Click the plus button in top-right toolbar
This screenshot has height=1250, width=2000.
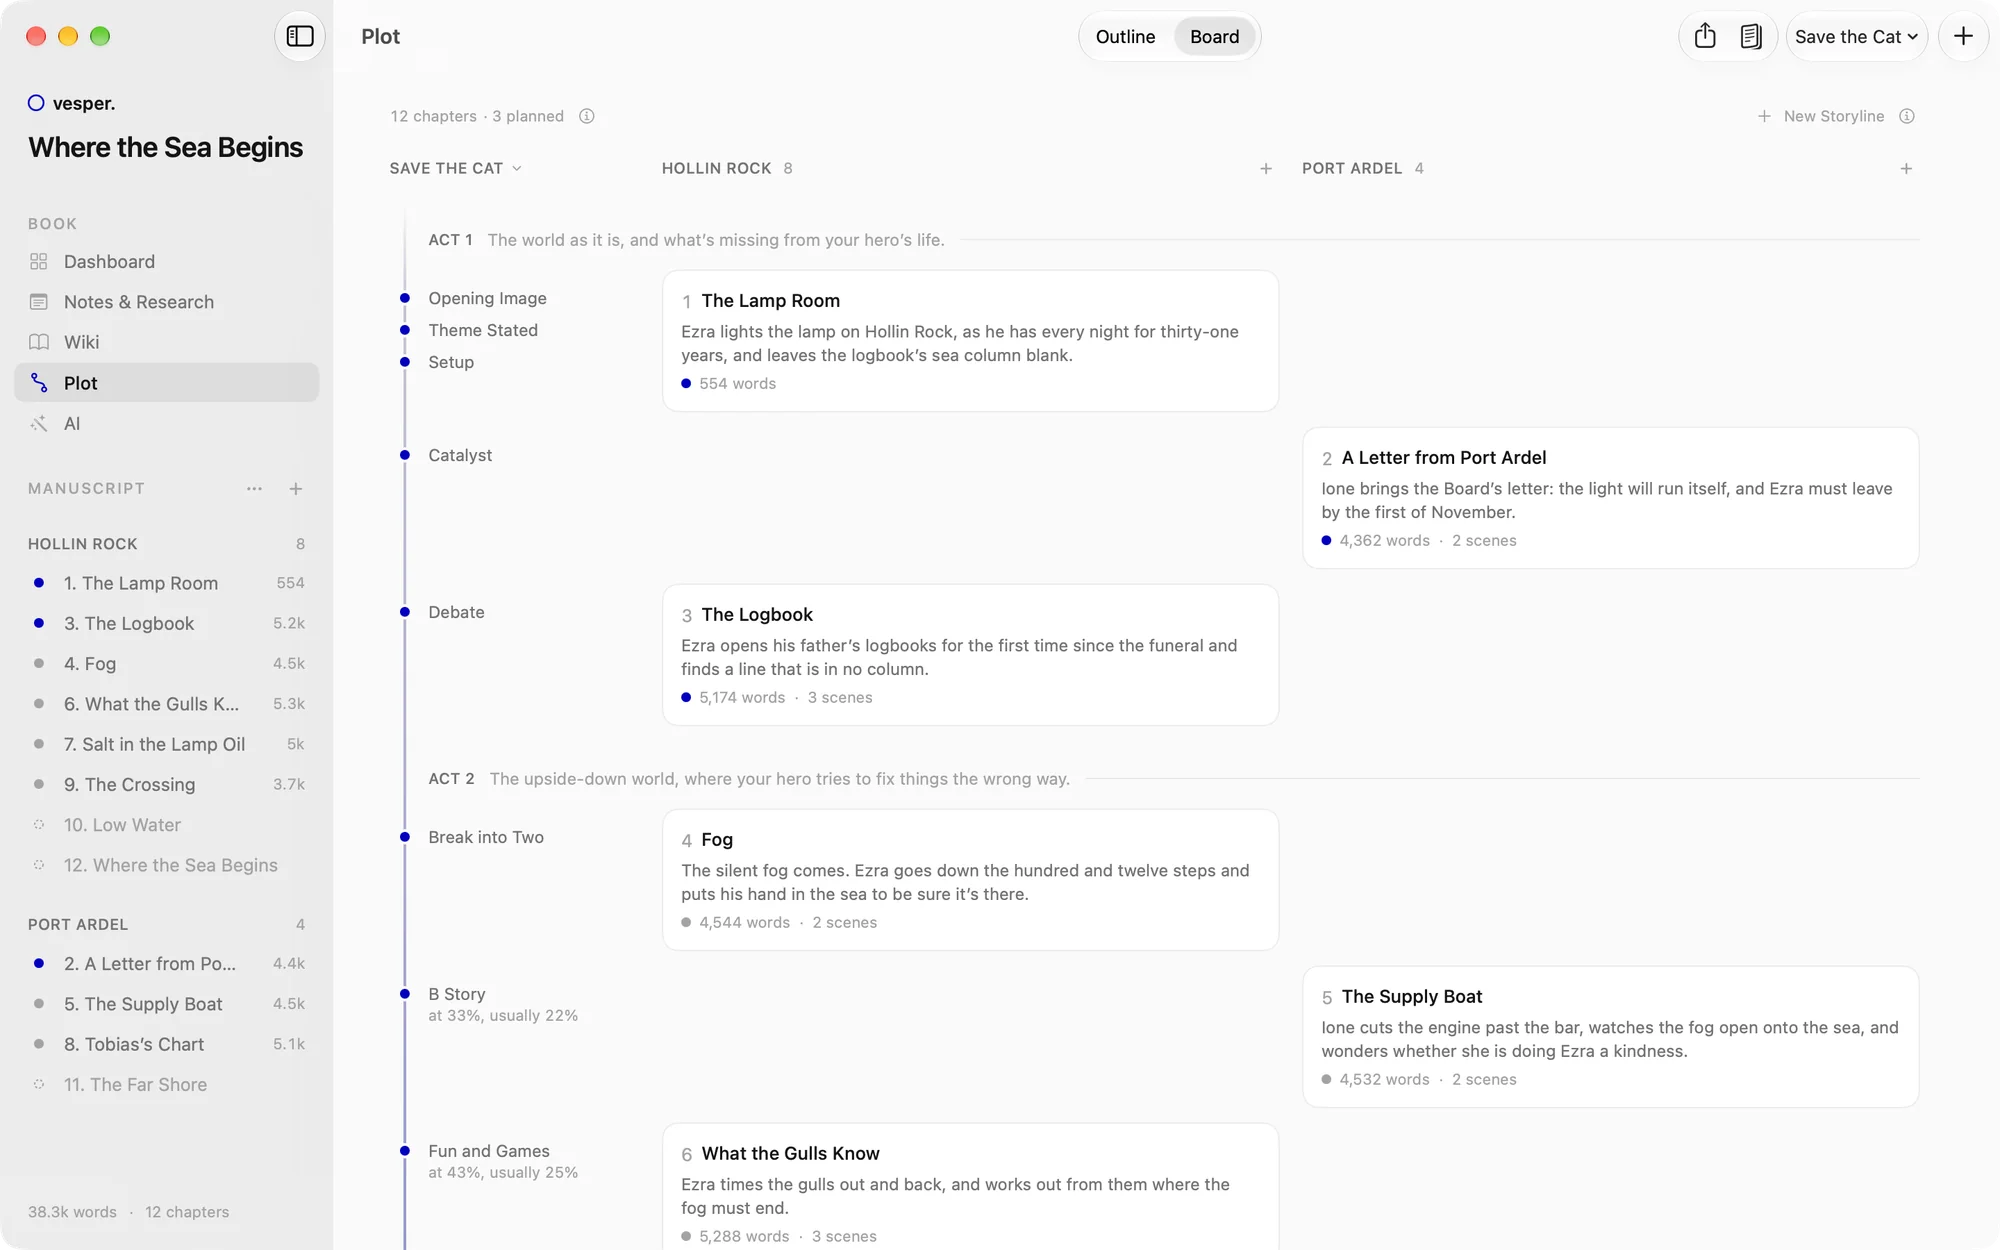(1963, 36)
